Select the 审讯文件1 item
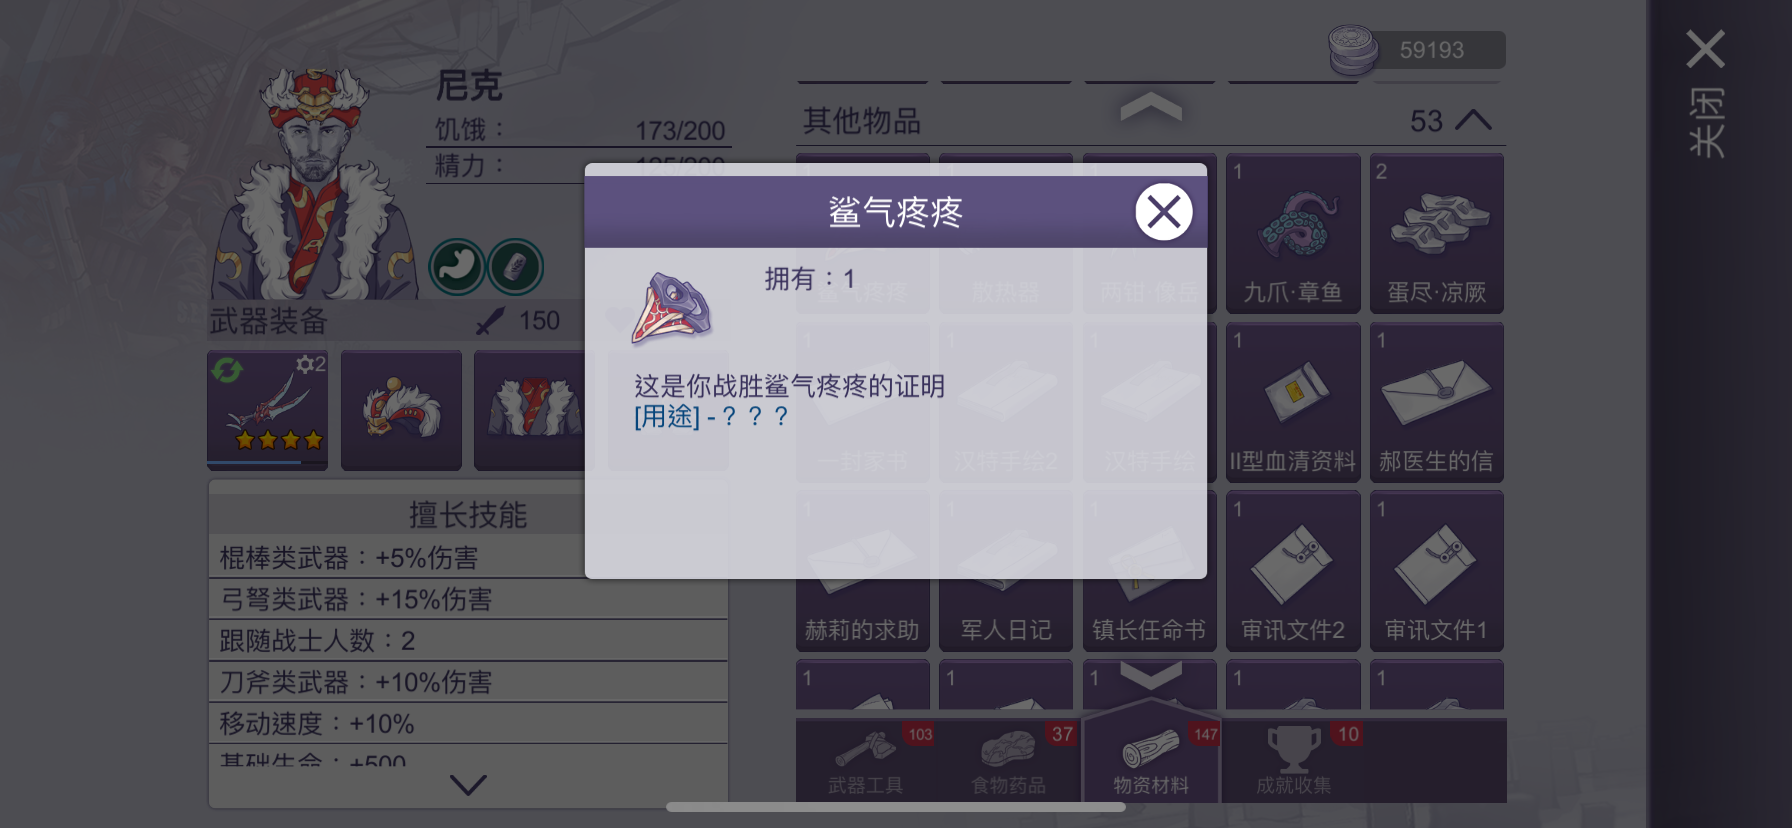This screenshot has height=828, width=1792. coord(1436,572)
